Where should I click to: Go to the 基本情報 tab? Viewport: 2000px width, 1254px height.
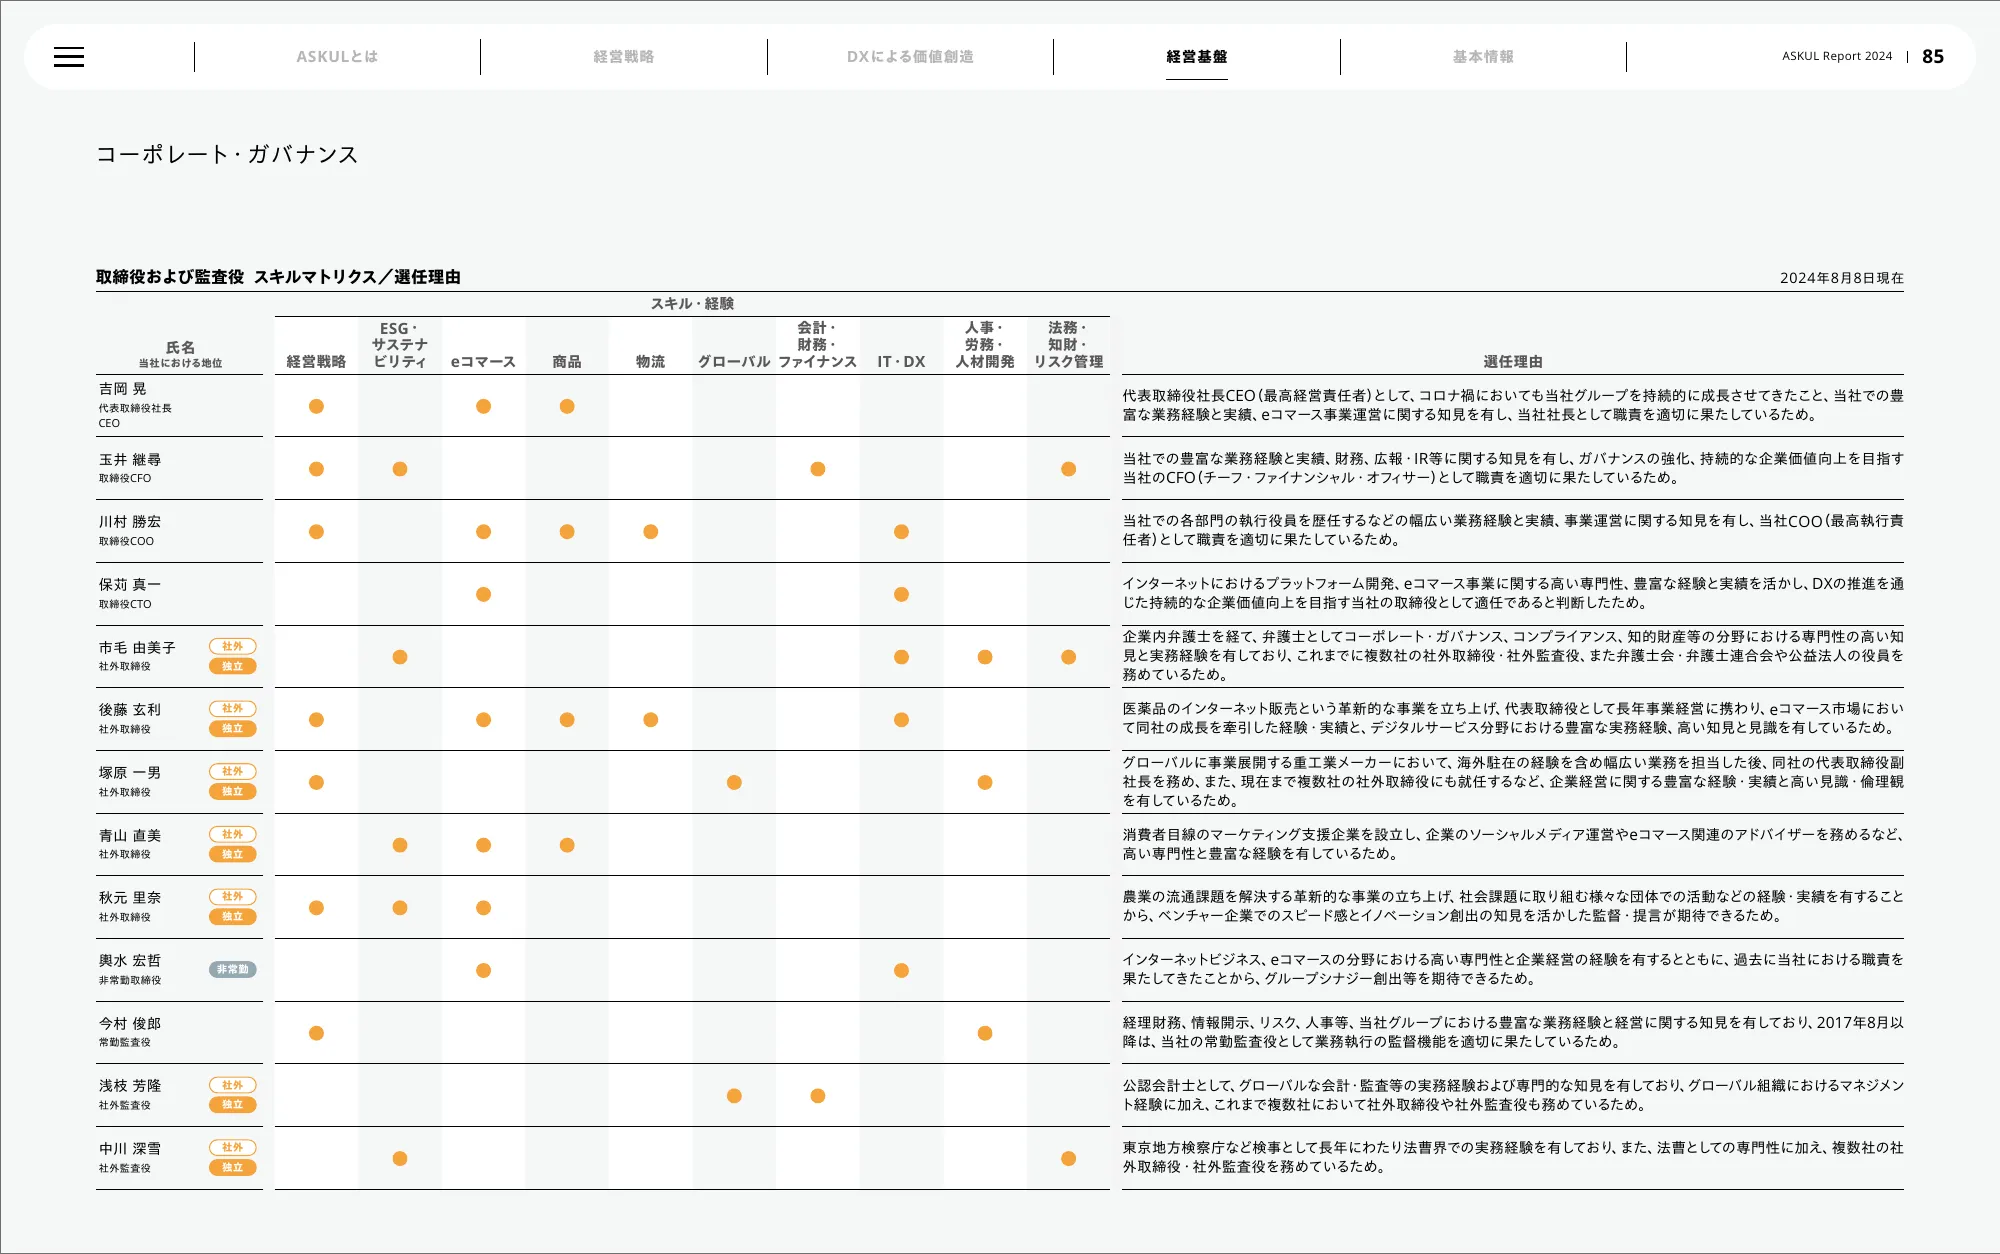tap(1483, 57)
